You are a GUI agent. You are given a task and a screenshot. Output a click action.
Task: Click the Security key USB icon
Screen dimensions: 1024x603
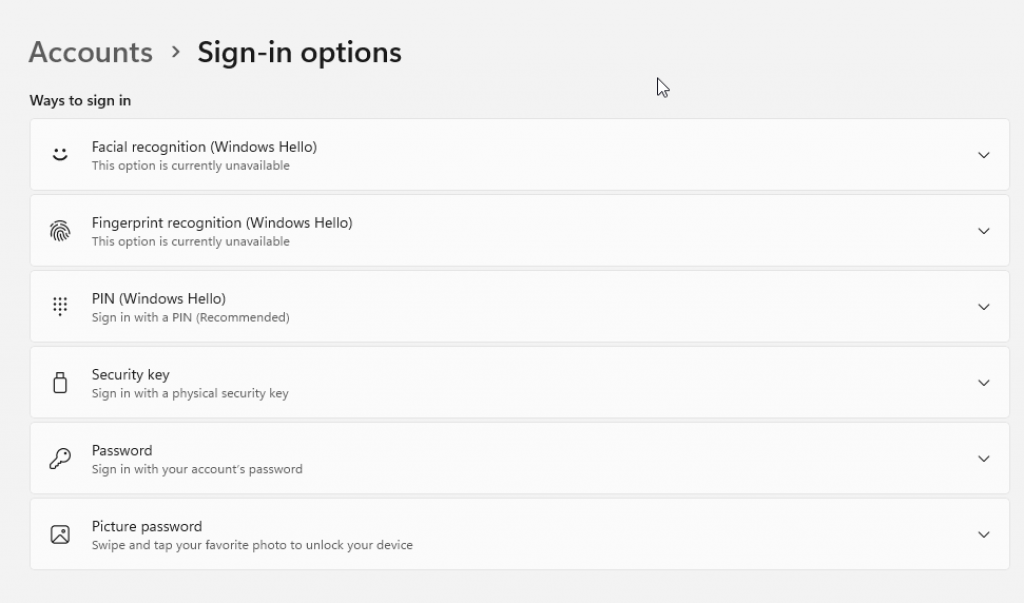tap(60, 383)
